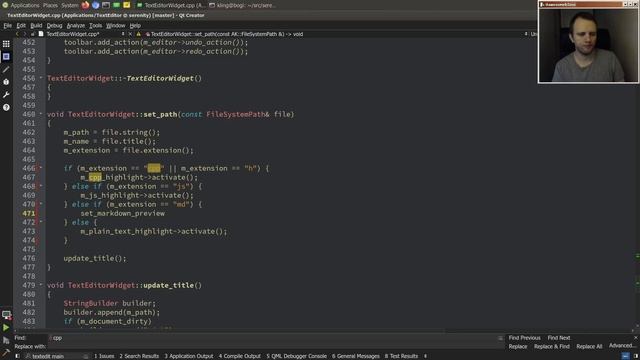Screen dimensions: 640x360
Task: Launch Firefox from top panel
Action: point(85,5)
